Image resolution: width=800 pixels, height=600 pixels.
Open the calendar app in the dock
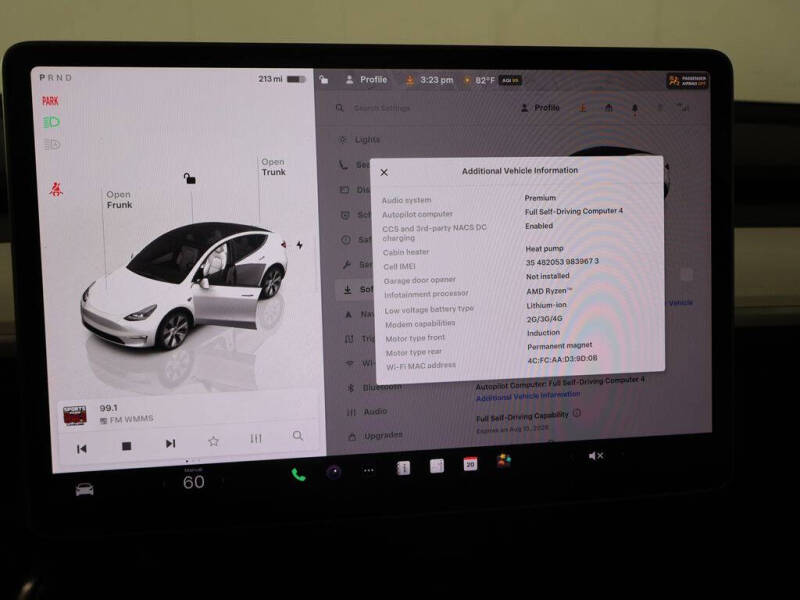470,464
